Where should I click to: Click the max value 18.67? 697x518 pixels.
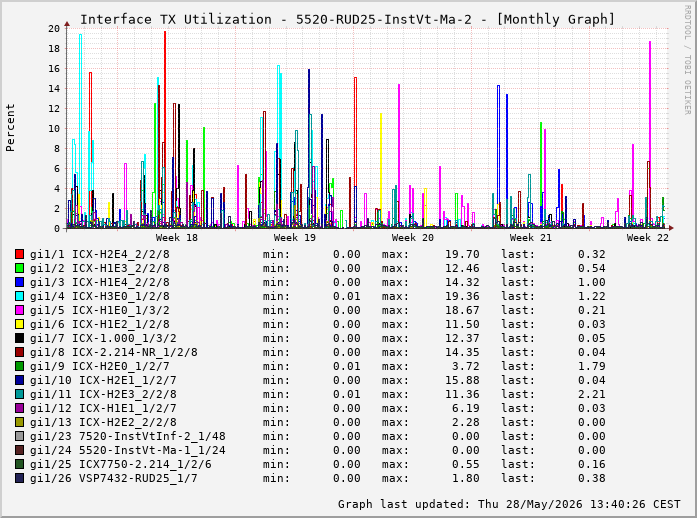(462, 310)
